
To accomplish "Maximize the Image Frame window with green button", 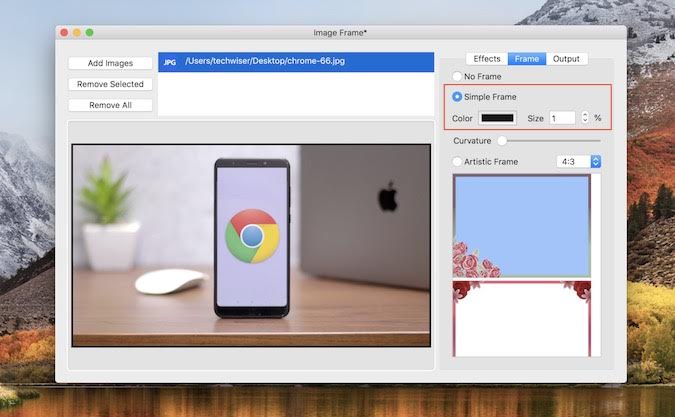I will coord(90,33).
